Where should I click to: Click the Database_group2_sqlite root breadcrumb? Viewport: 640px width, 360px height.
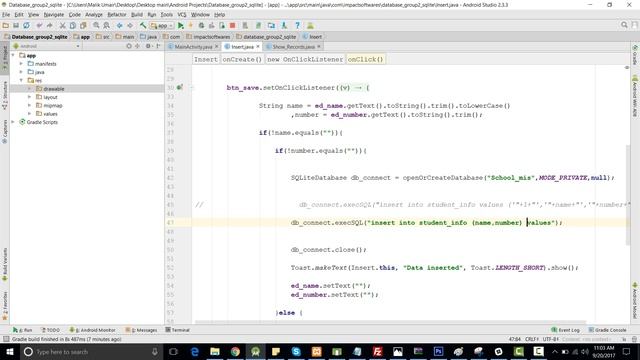pyautogui.click(x=36, y=37)
